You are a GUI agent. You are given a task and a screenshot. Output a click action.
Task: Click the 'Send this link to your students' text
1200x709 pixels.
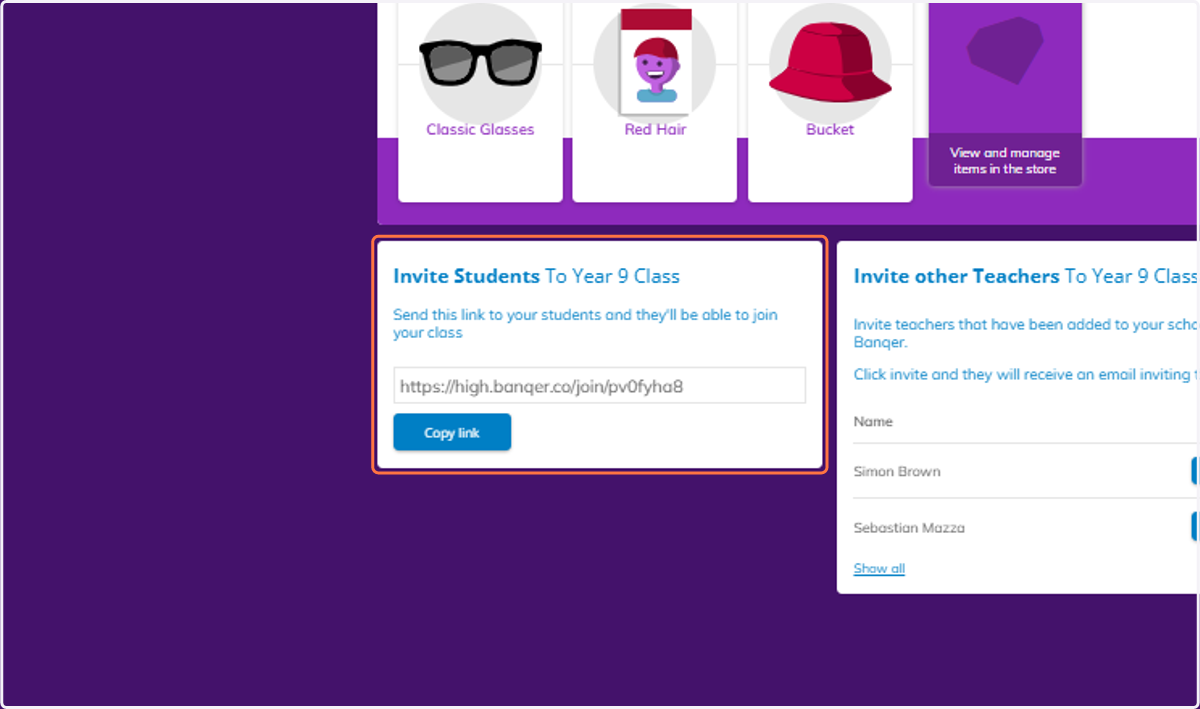pos(585,323)
